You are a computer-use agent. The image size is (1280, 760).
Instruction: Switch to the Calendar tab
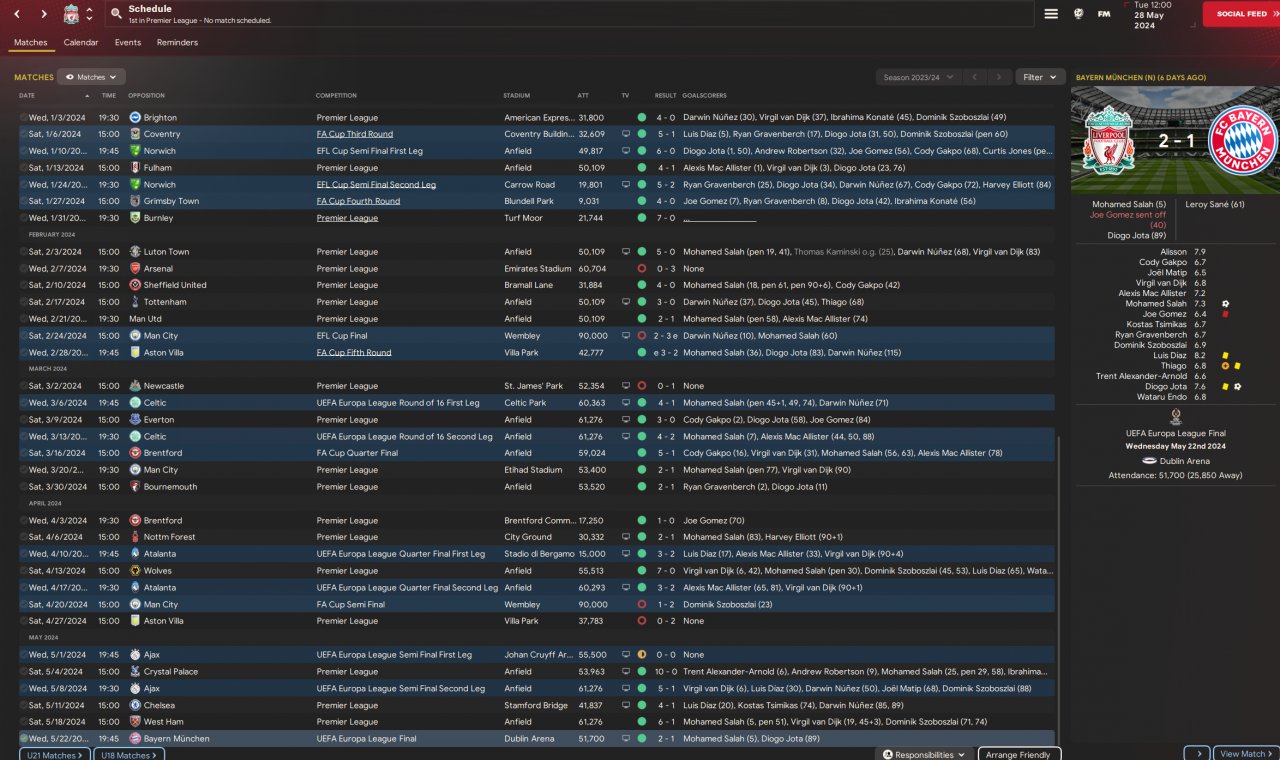click(x=81, y=43)
